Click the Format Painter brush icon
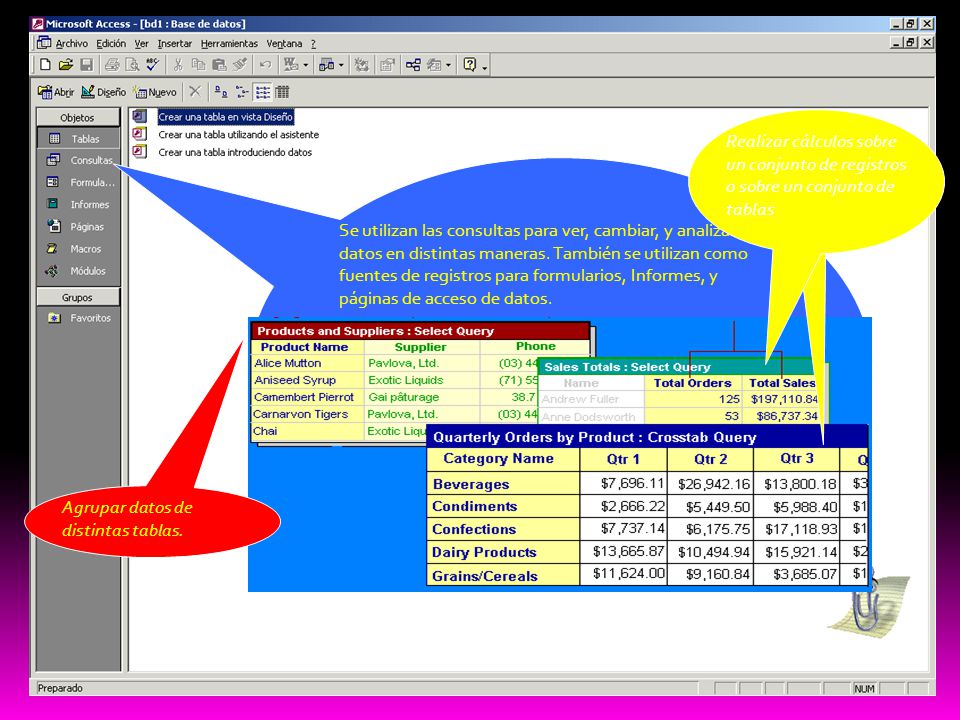The image size is (960, 720). tap(240, 64)
